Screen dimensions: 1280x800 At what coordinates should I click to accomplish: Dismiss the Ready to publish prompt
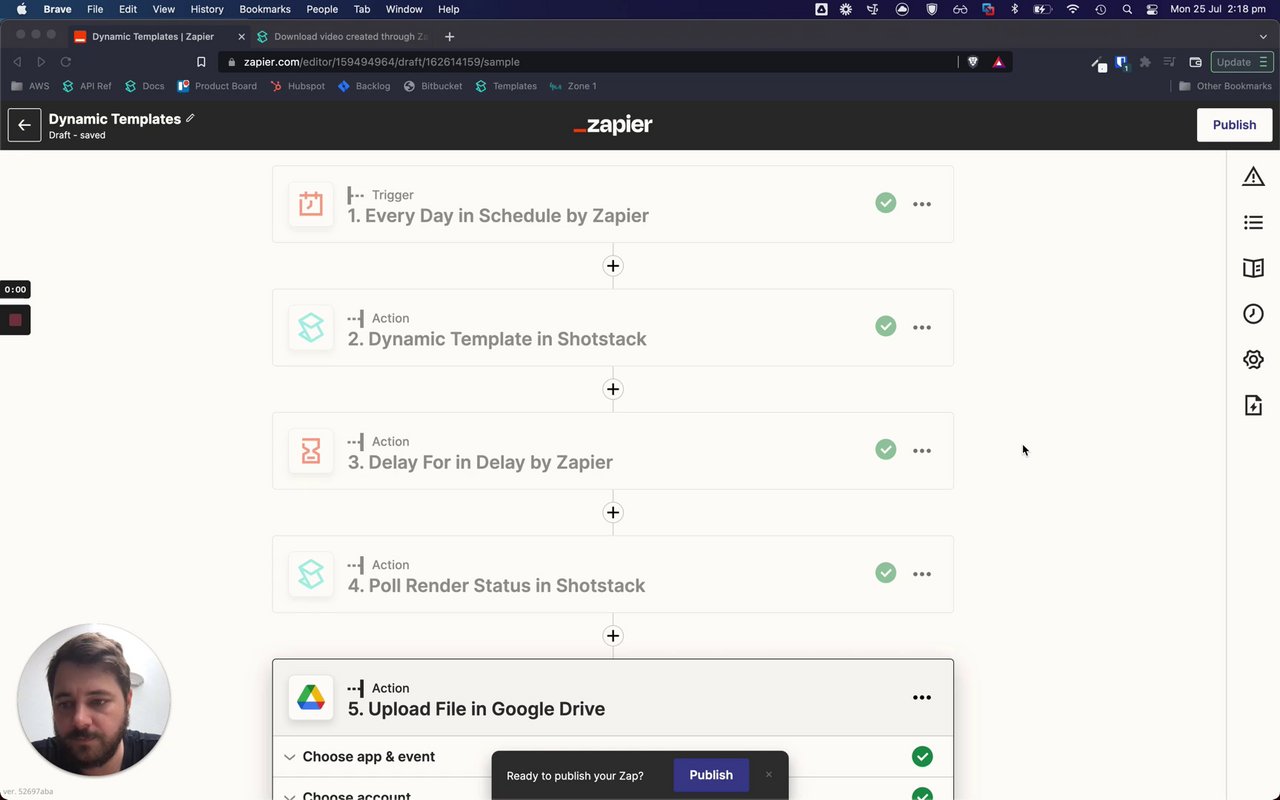click(769, 775)
